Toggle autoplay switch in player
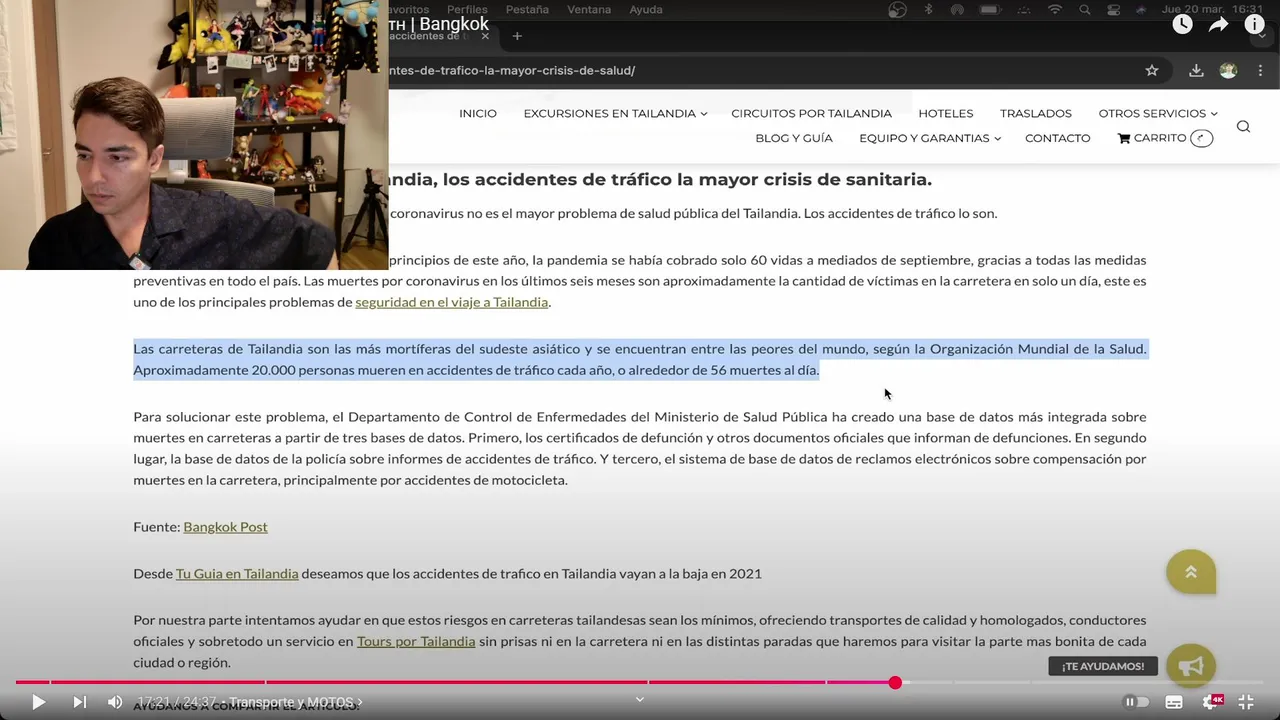This screenshot has width=1280, height=720. coord(1137,702)
